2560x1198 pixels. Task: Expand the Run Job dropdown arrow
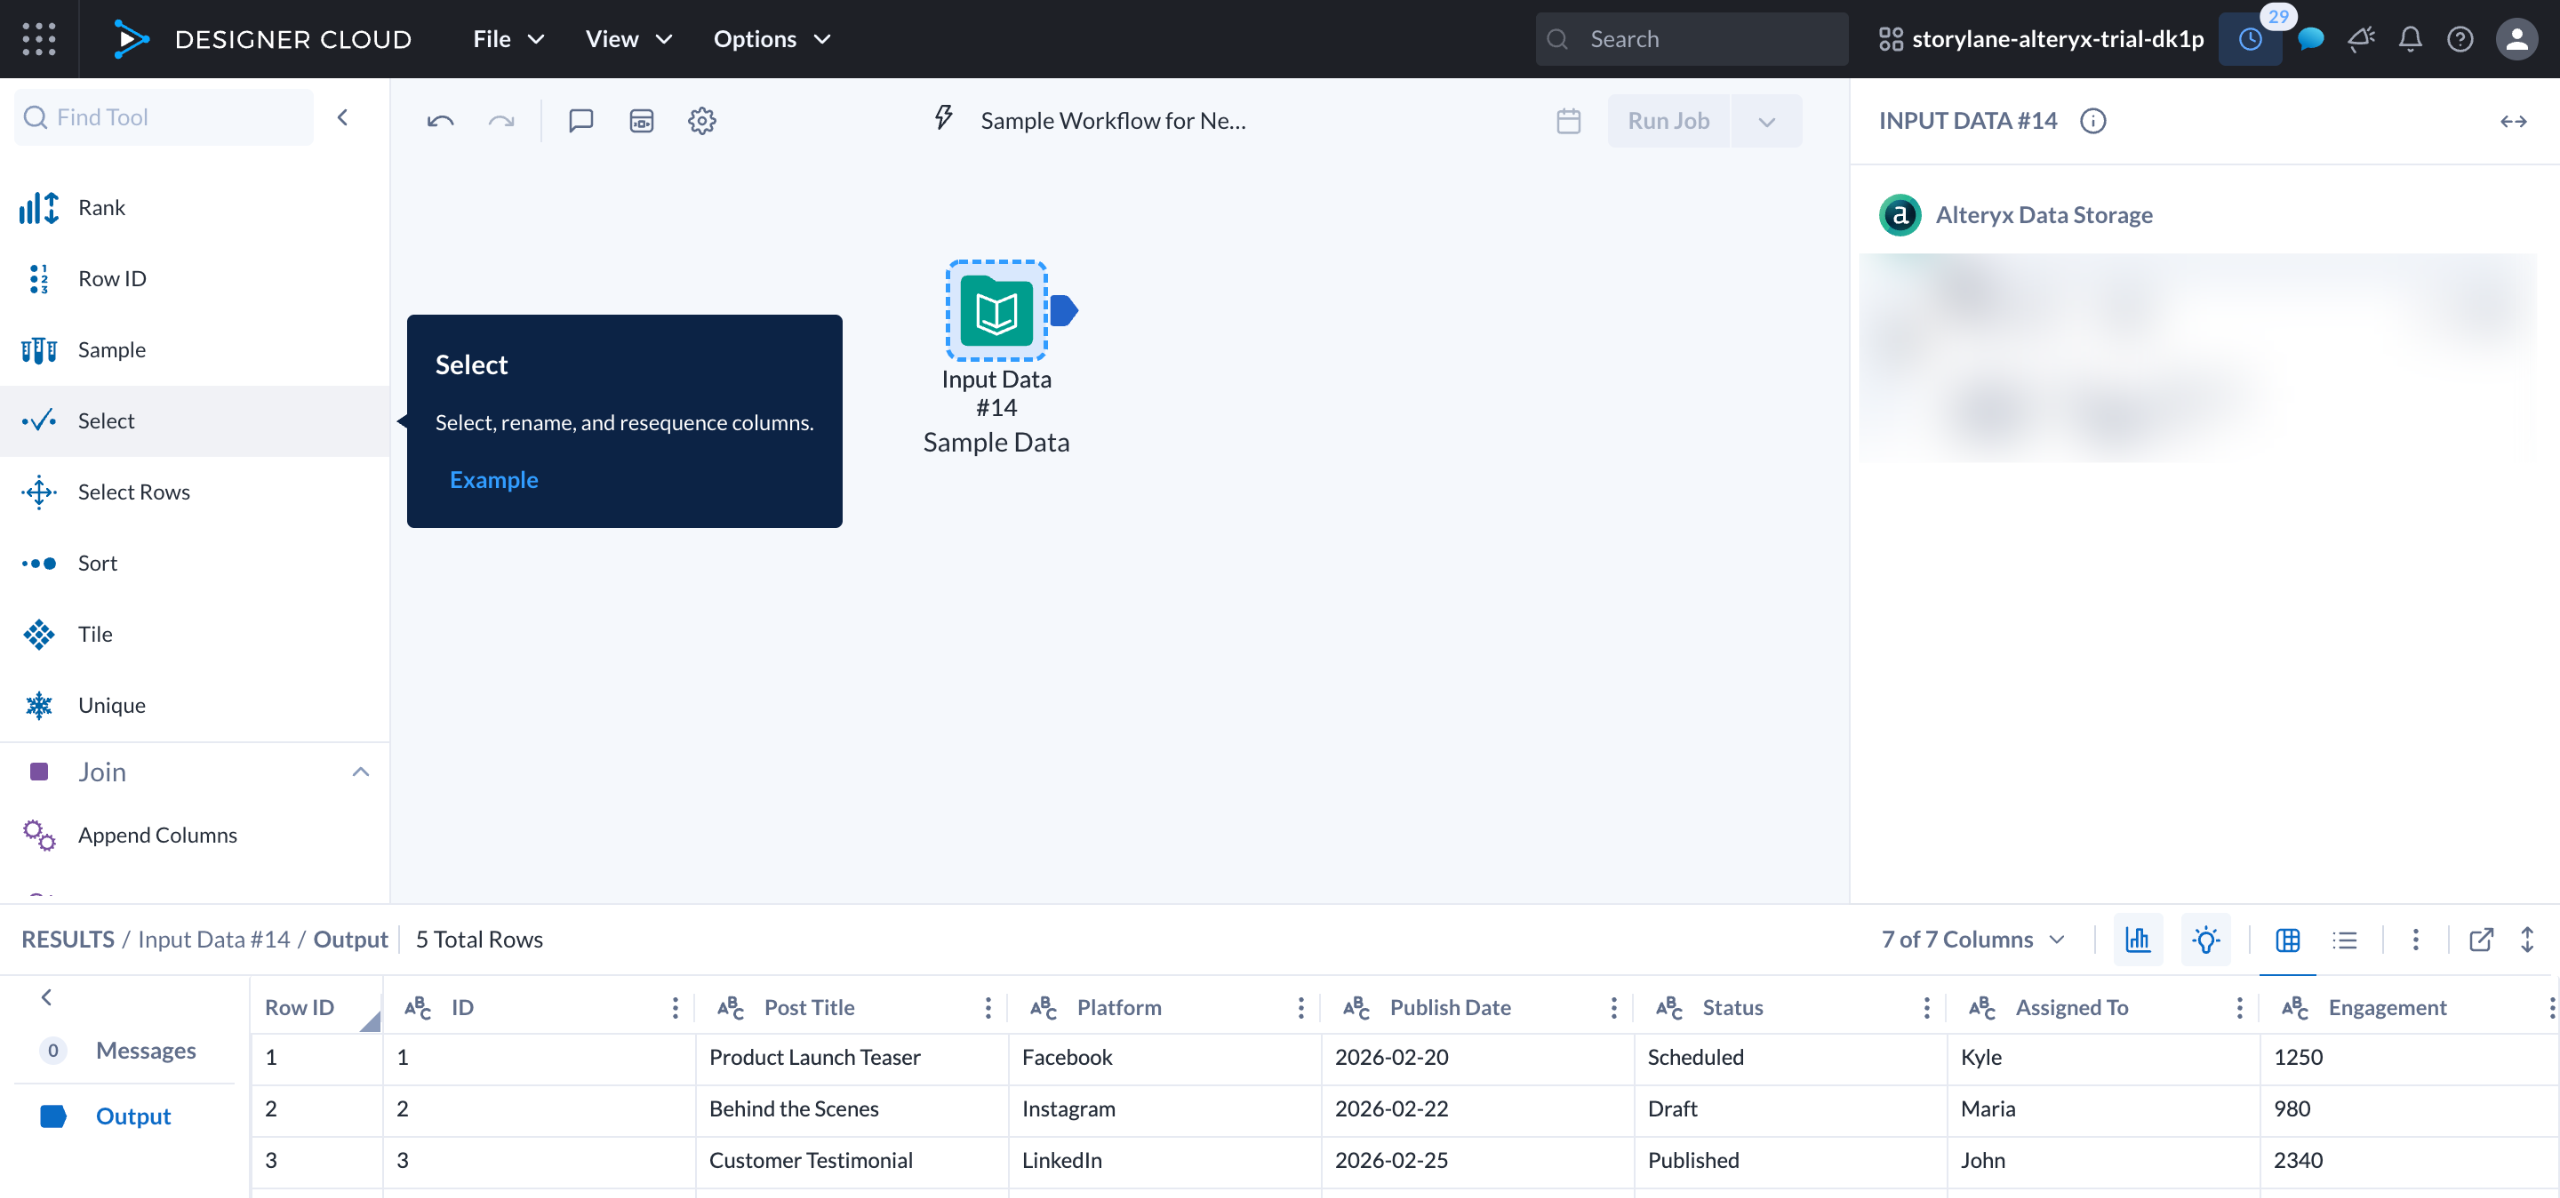1766,121
